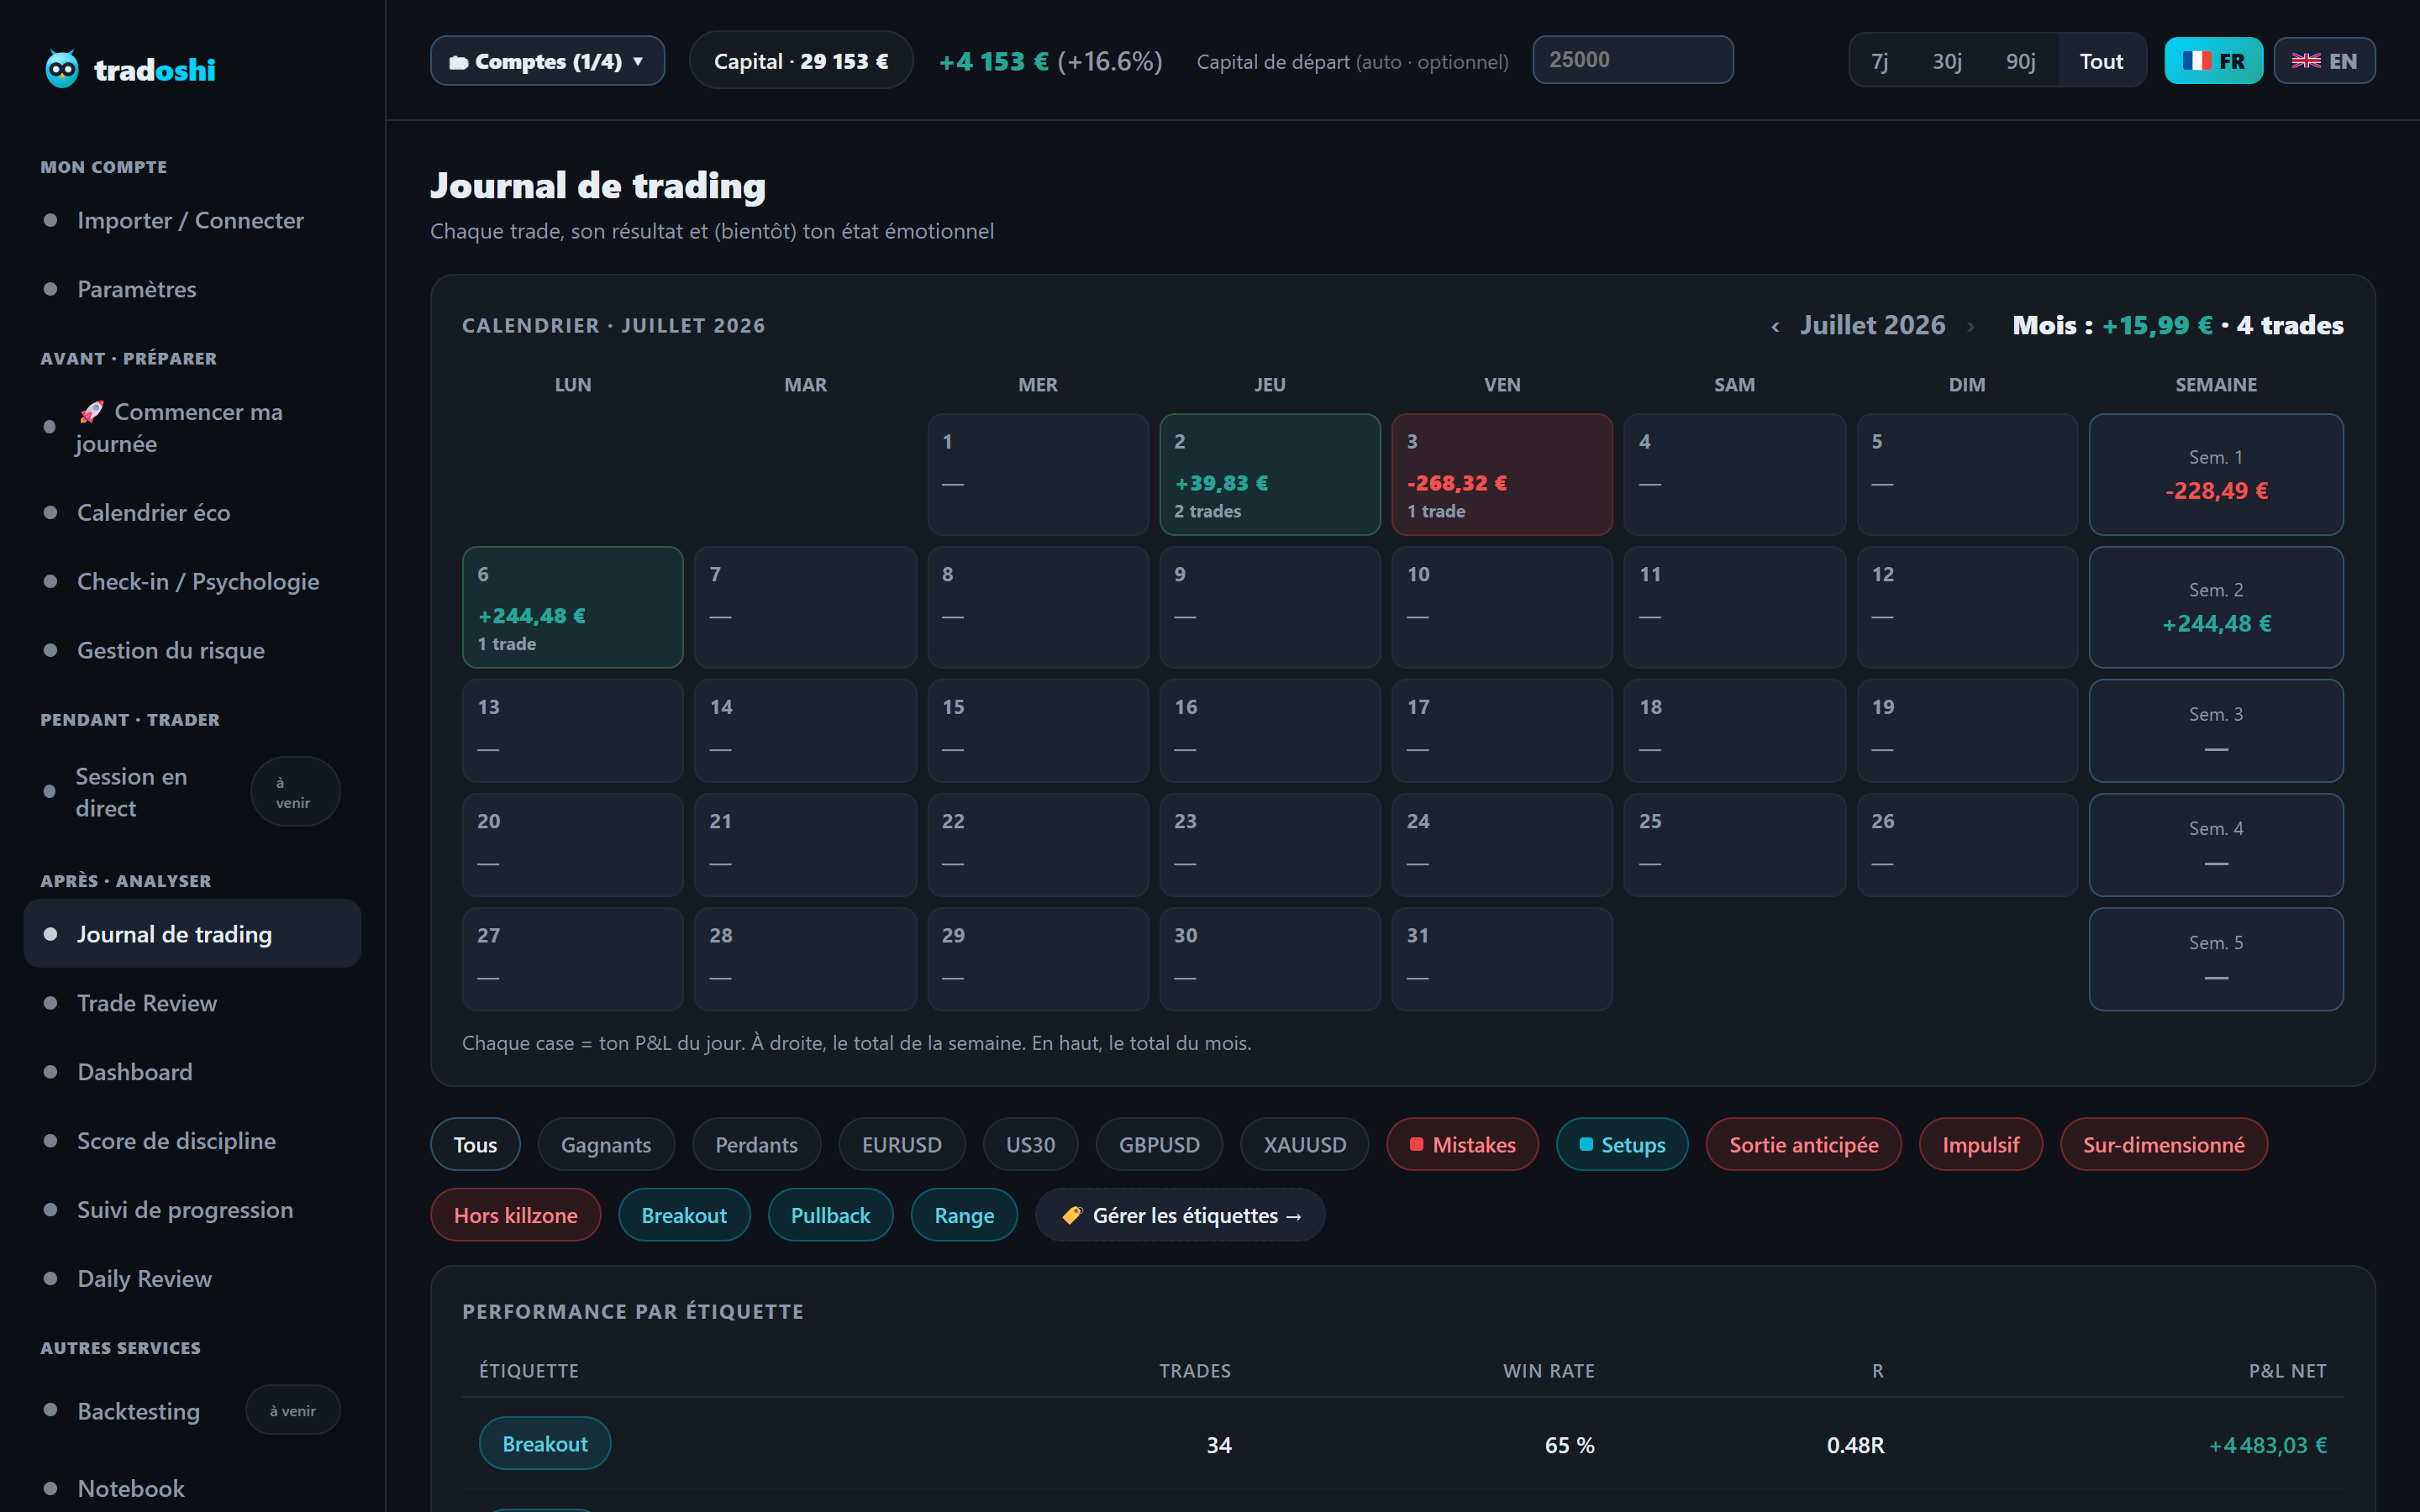Image resolution: width=2420 pixels, height=1512 pixels.
Task: Select the 7j period filter
Action: click(x=1879, y=61)
